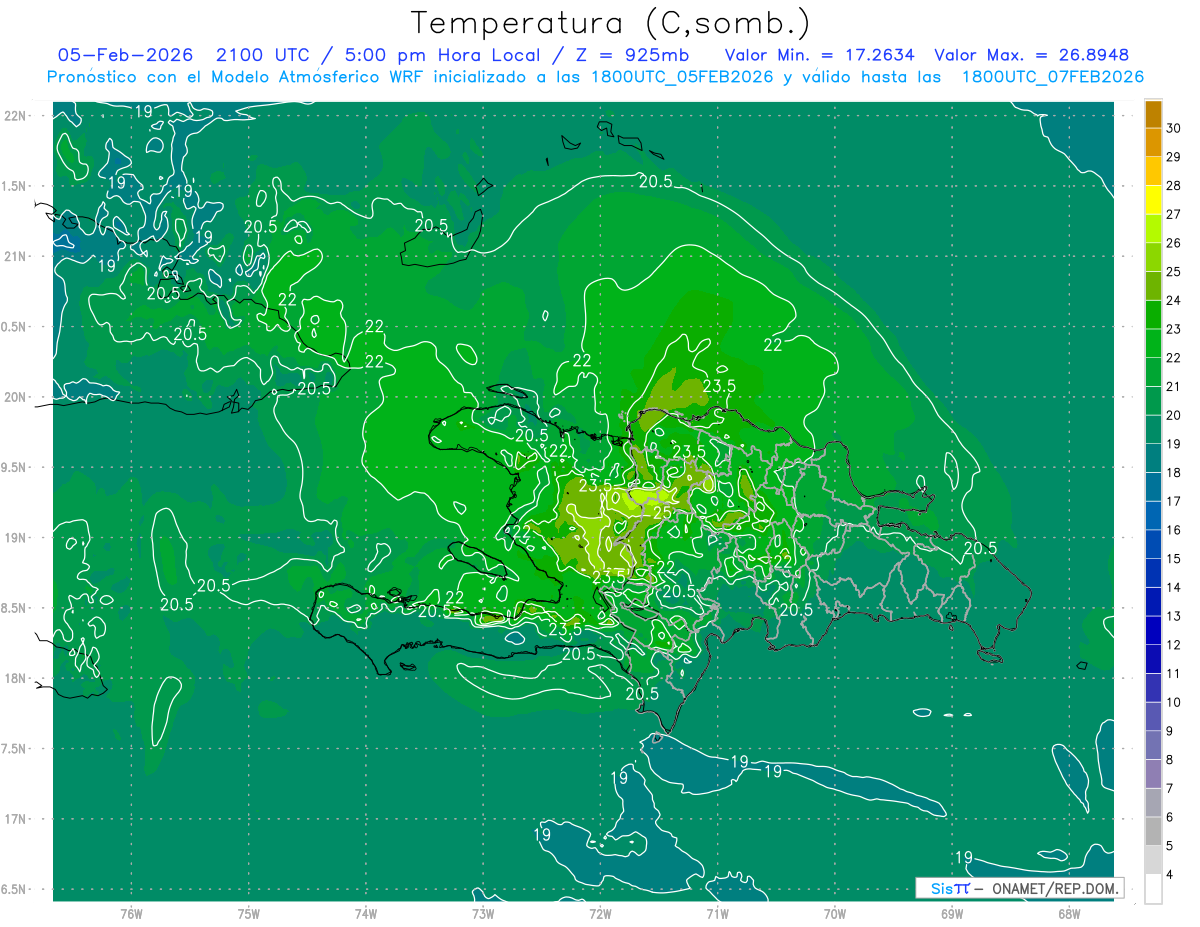The width and height of the screenshot is (1200, 927).
Task: Click the "4" label on the color scale
Action: (x=1170, y=874)
